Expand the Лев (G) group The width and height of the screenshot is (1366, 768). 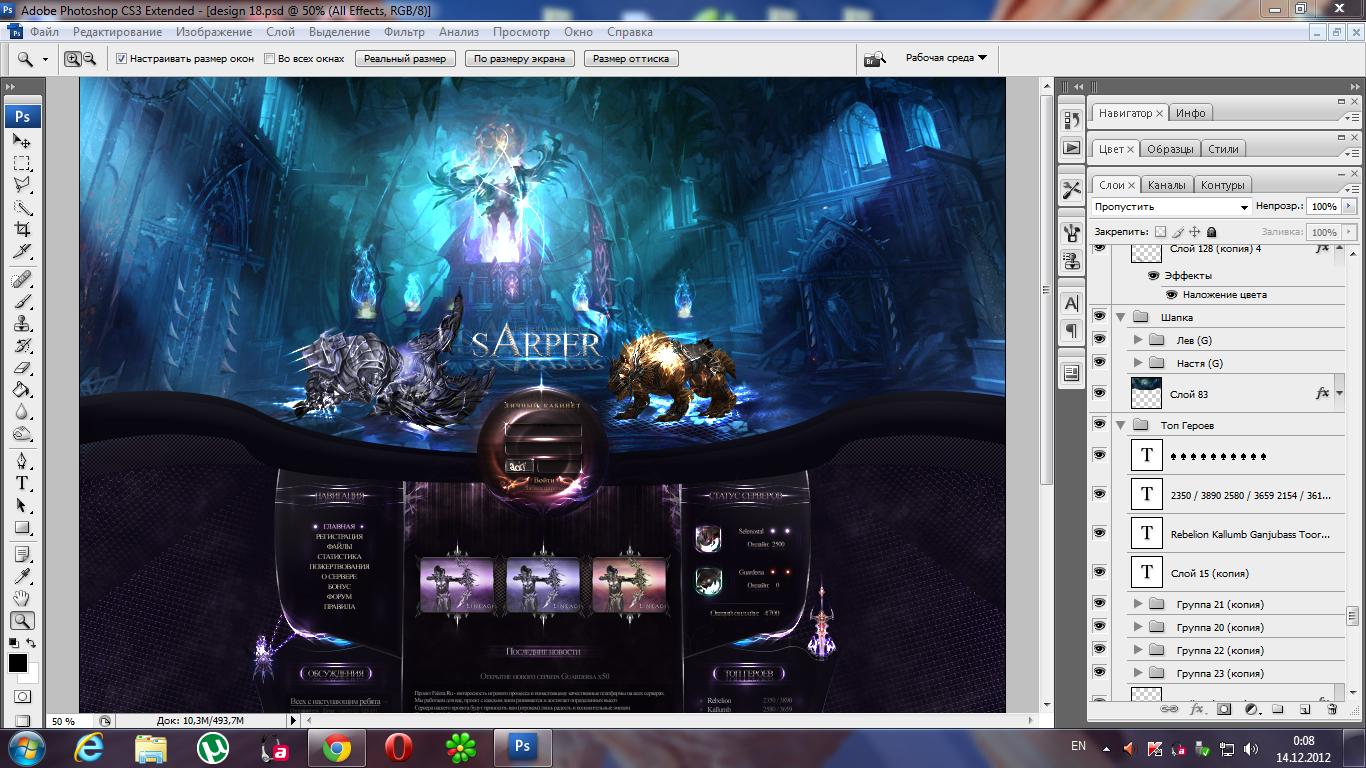tap(1138, 340)
